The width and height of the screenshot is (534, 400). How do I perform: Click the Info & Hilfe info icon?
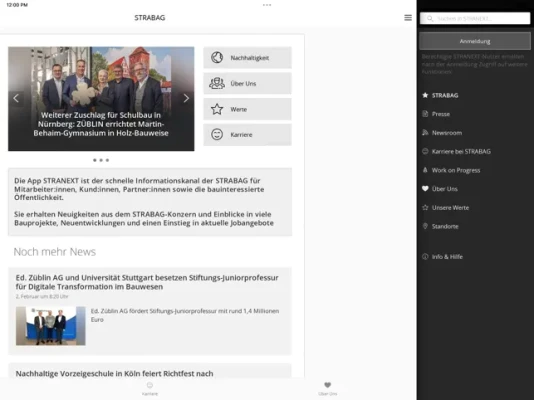click(425, 257)
